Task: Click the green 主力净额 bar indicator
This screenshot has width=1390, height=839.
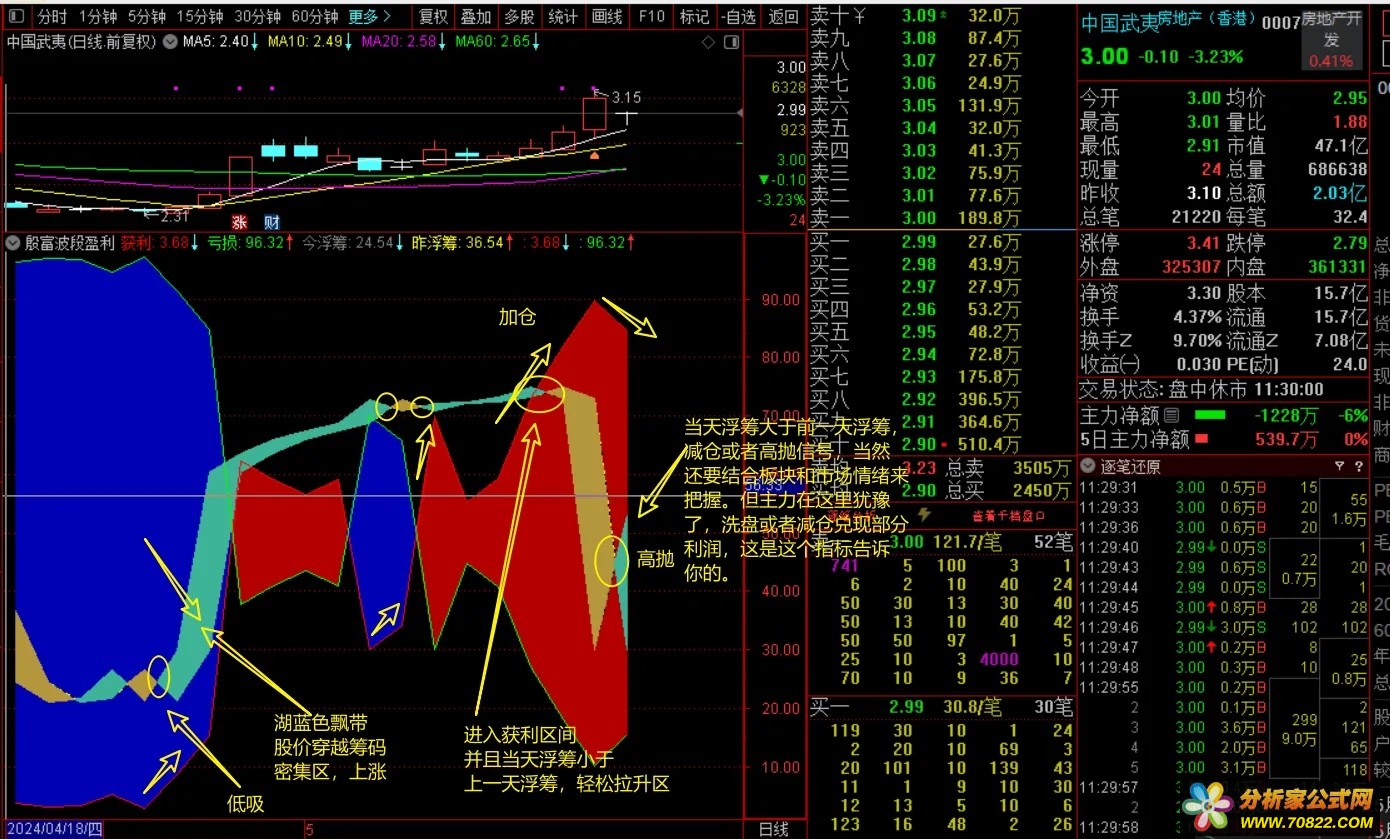Action: (x=1209, y=415)
